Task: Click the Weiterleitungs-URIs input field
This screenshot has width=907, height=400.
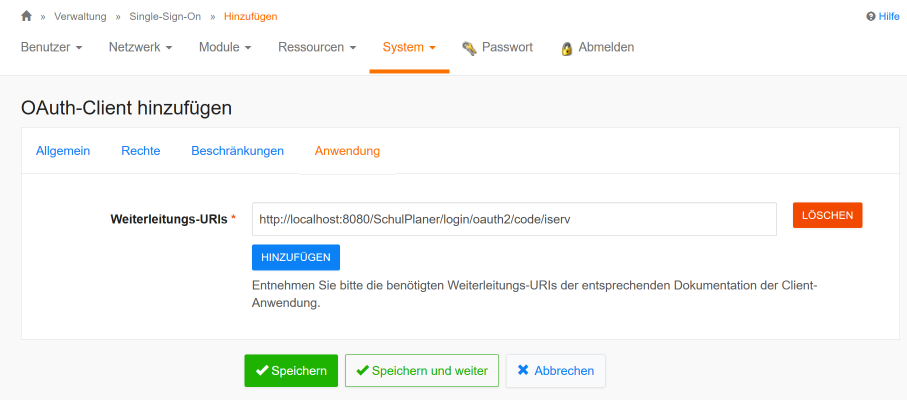Action: (514, 219)
